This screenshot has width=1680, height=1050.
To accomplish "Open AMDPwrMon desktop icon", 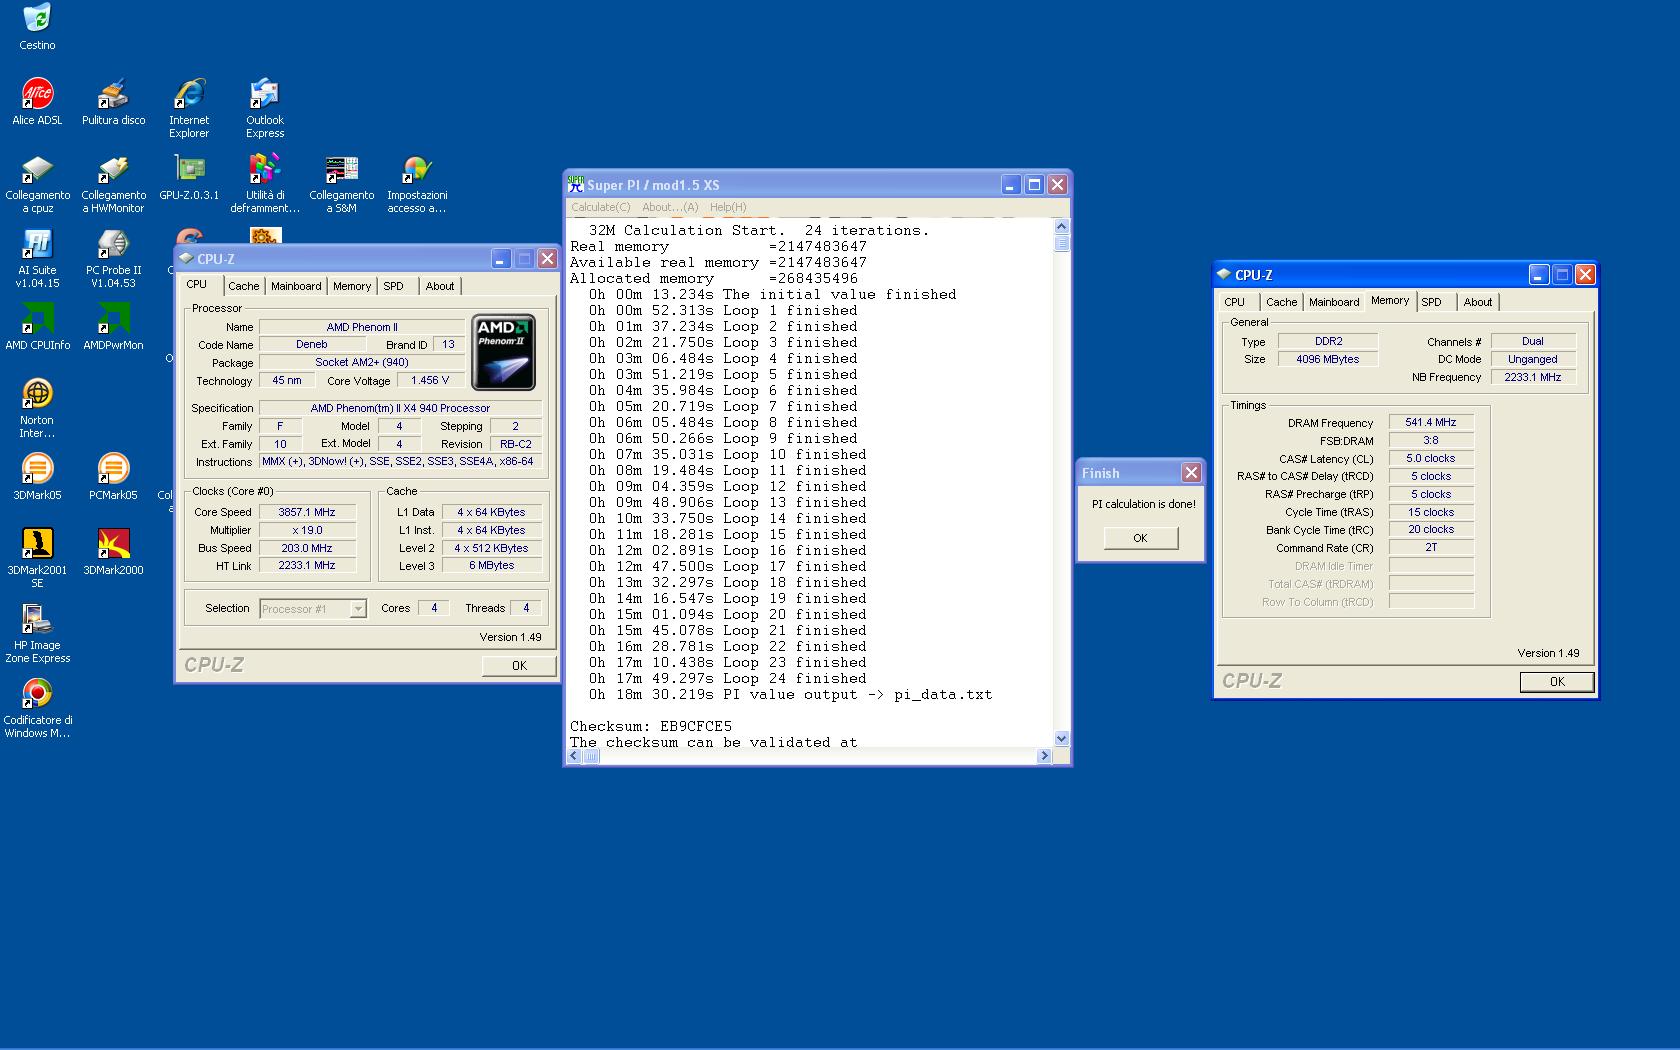I will (113, 327).
